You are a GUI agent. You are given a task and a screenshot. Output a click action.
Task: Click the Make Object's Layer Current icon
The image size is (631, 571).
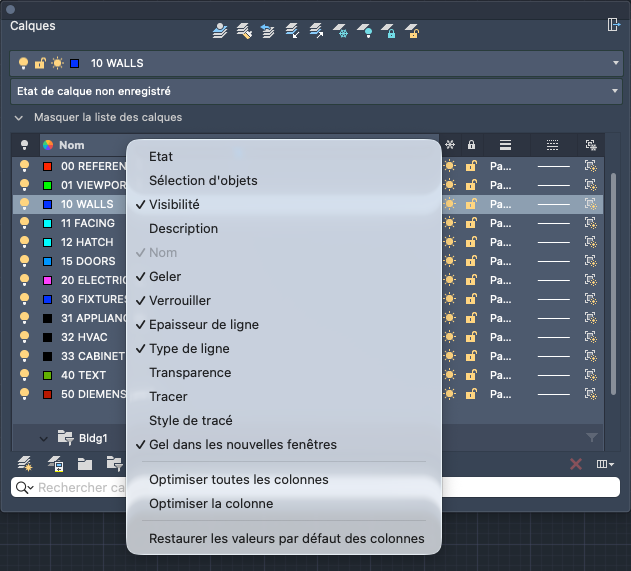pos(220,31)
